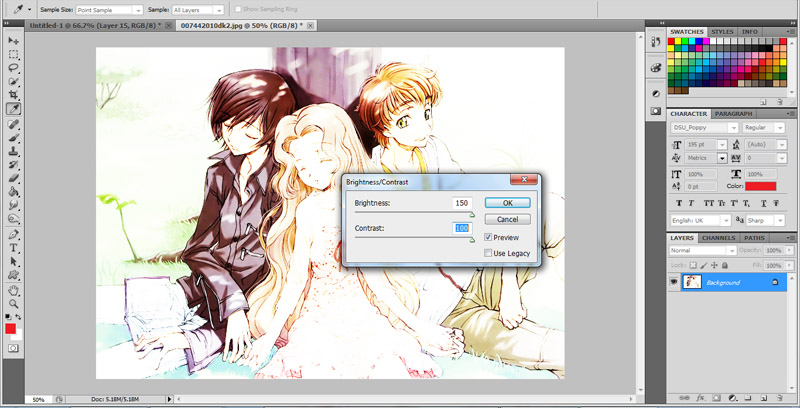Switch to the Paragraph tab
This screenshot has height=408, width=800.
click(x=733, y=114)
